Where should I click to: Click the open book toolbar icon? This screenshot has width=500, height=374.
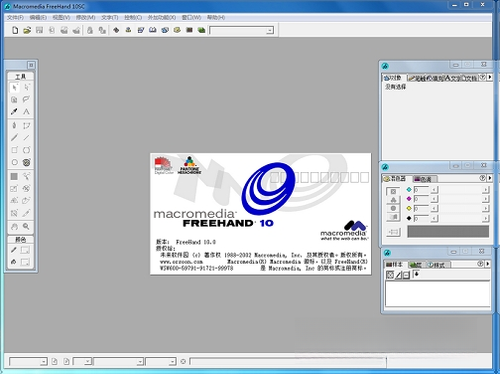[x=153, y=30]
